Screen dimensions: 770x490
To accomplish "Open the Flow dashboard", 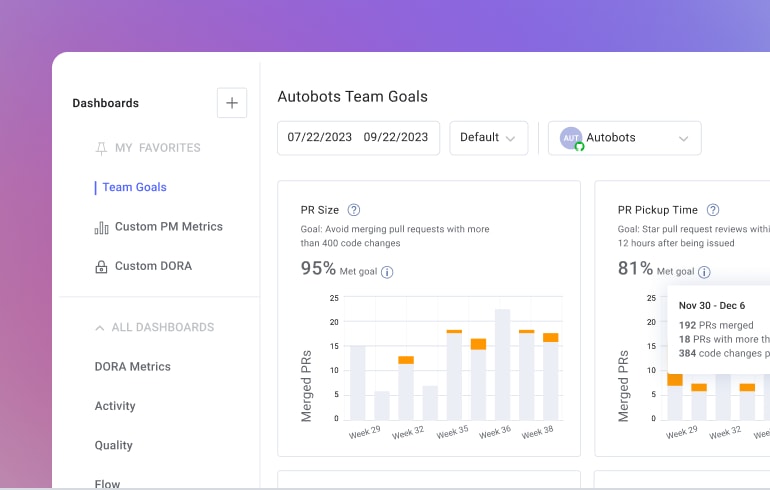I will [x=107, y=484].
